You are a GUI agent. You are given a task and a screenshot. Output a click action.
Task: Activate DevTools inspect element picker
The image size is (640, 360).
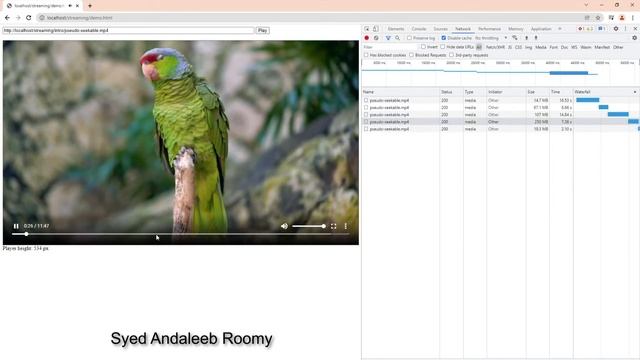click(367, 29)
